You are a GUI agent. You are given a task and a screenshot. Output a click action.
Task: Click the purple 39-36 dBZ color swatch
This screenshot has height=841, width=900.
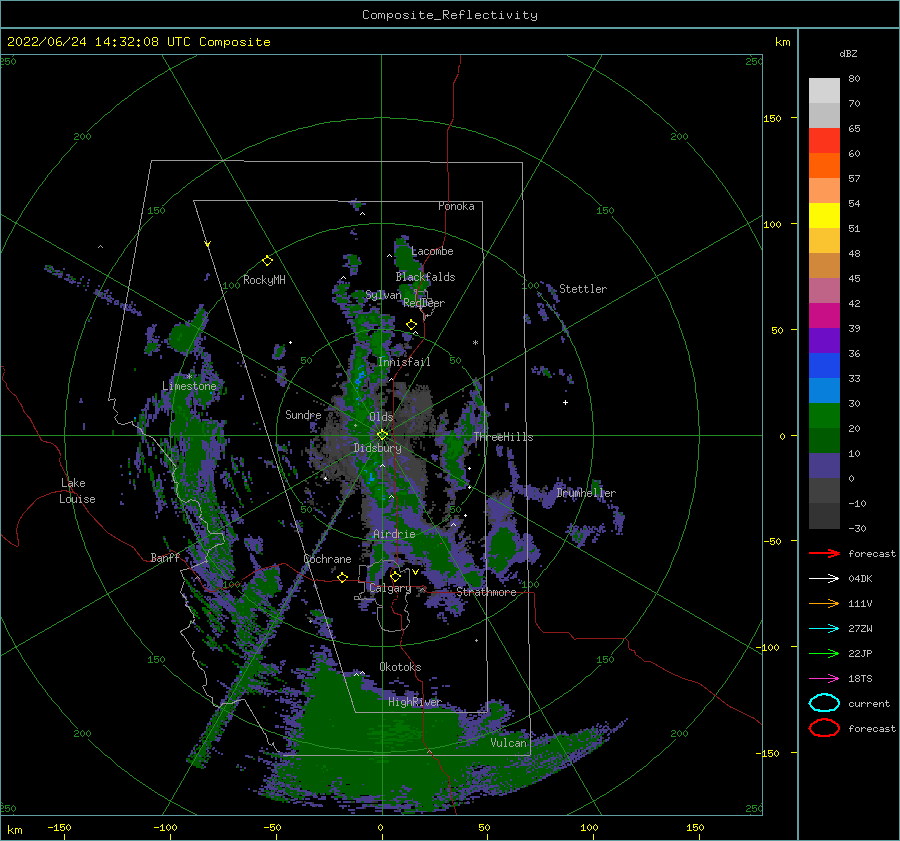[824, 340]
